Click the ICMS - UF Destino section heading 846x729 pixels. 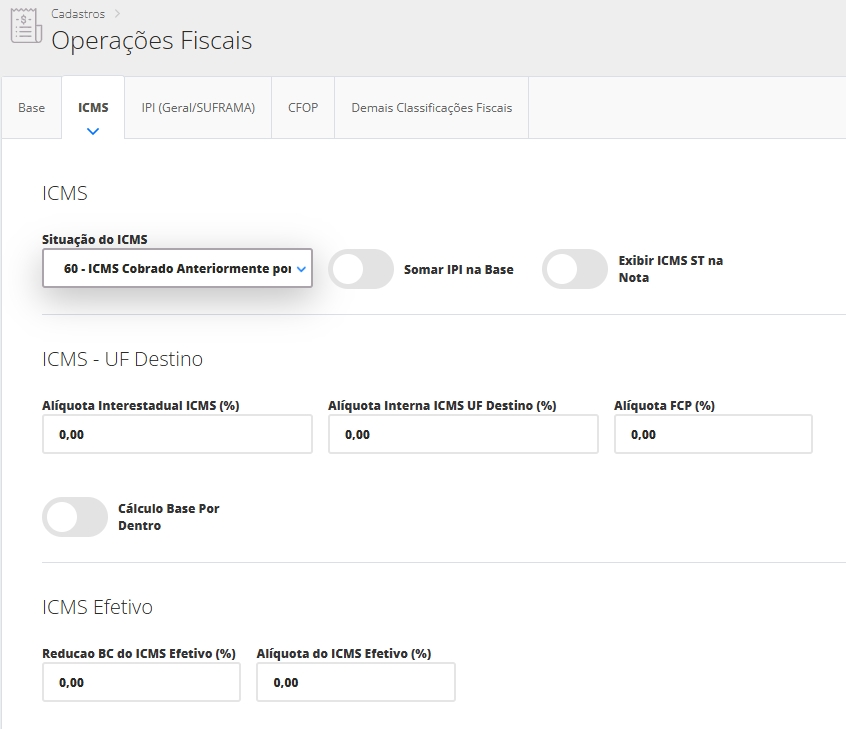123,359
